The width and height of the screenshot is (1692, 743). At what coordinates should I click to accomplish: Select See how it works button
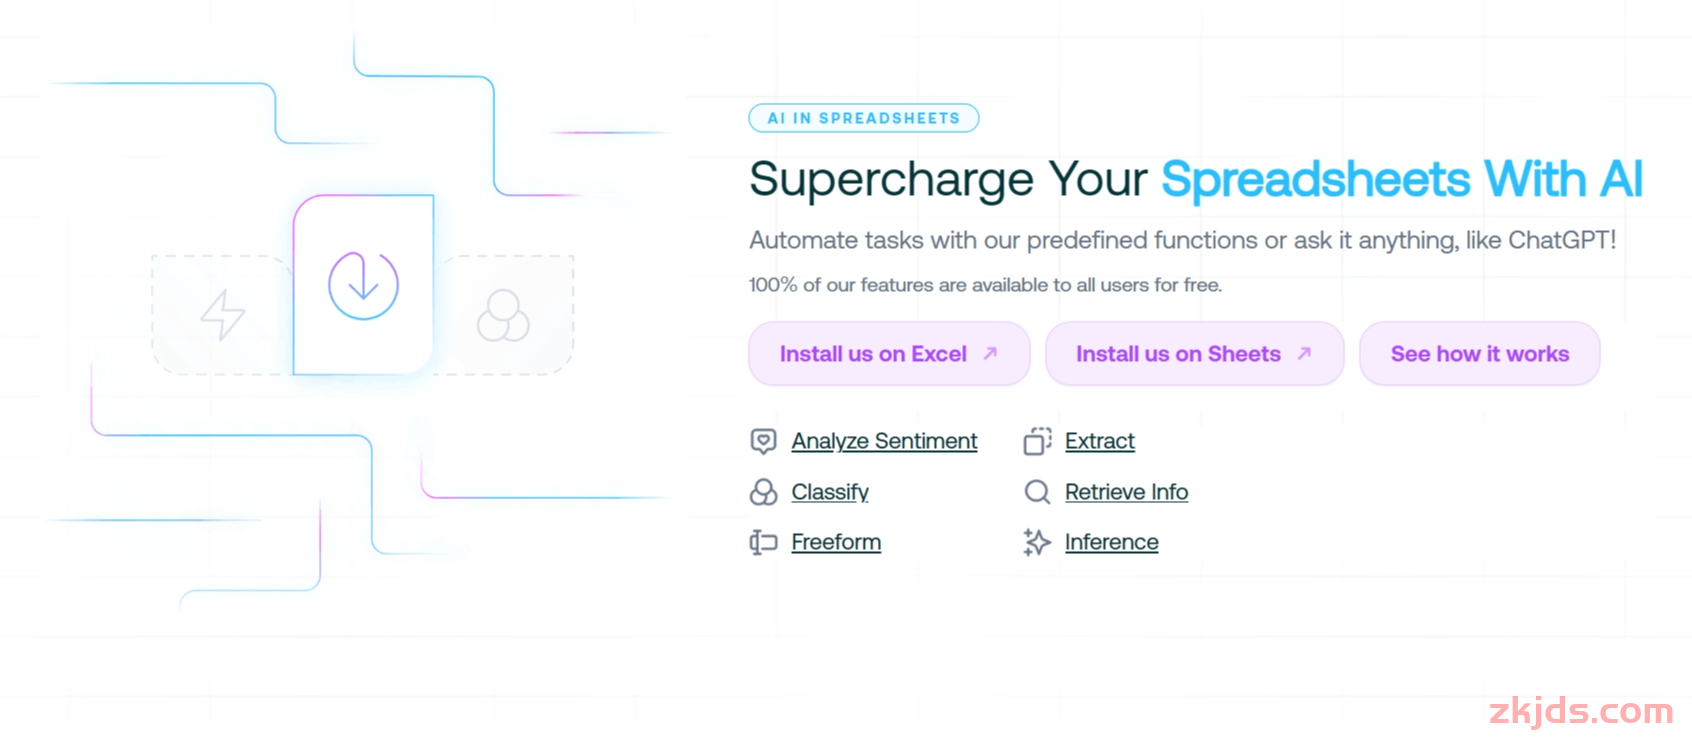pos(1479,353)
